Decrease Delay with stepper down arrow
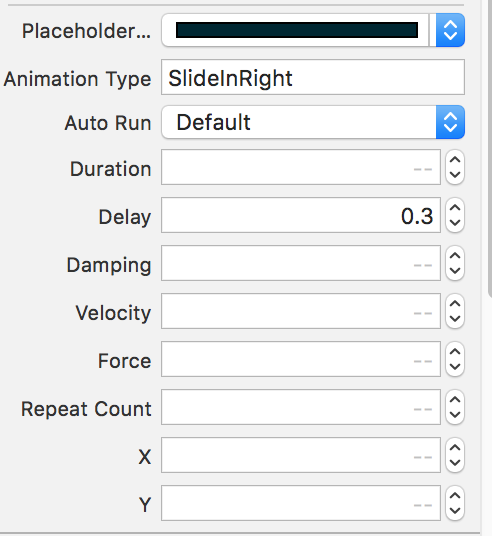Viewport: 492px width, 536px height. click(455, 223)
